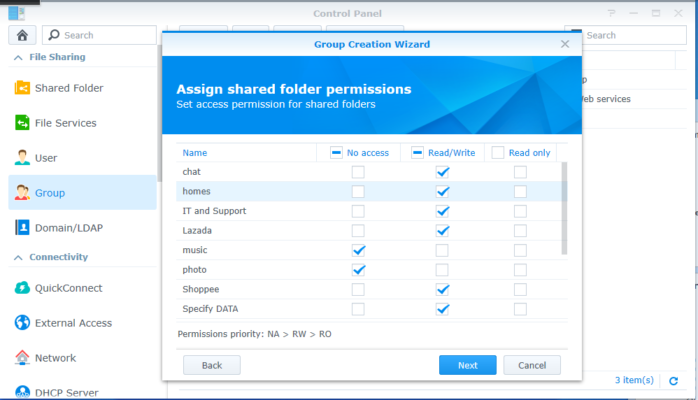
Task: Collapse the Connectivity section
Action: point(18,257)
